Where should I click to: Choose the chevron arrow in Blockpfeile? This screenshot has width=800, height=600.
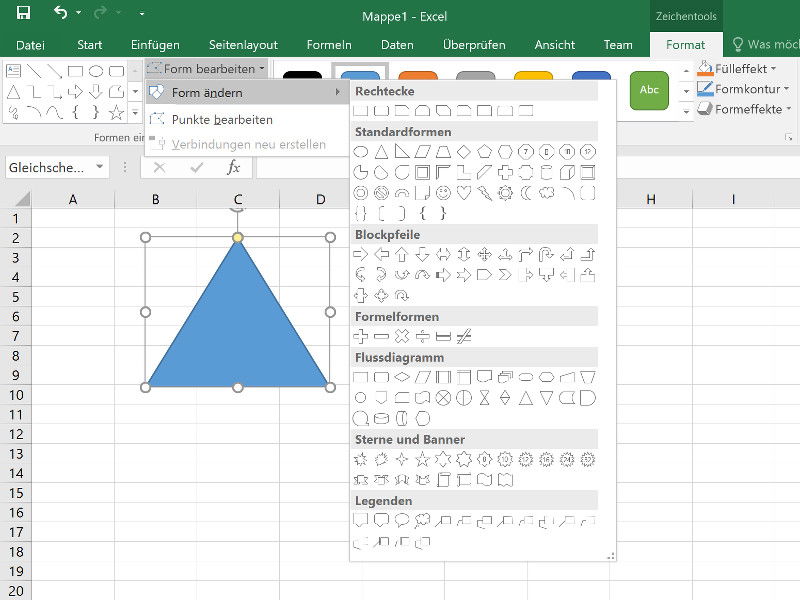[x=505, y=275]
